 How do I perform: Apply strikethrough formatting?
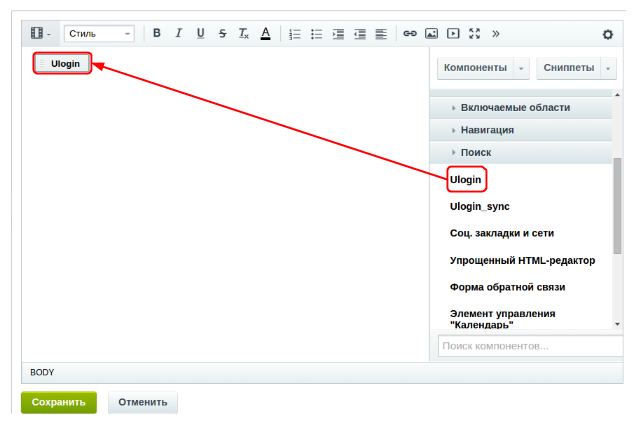click(x=222, y=33)
